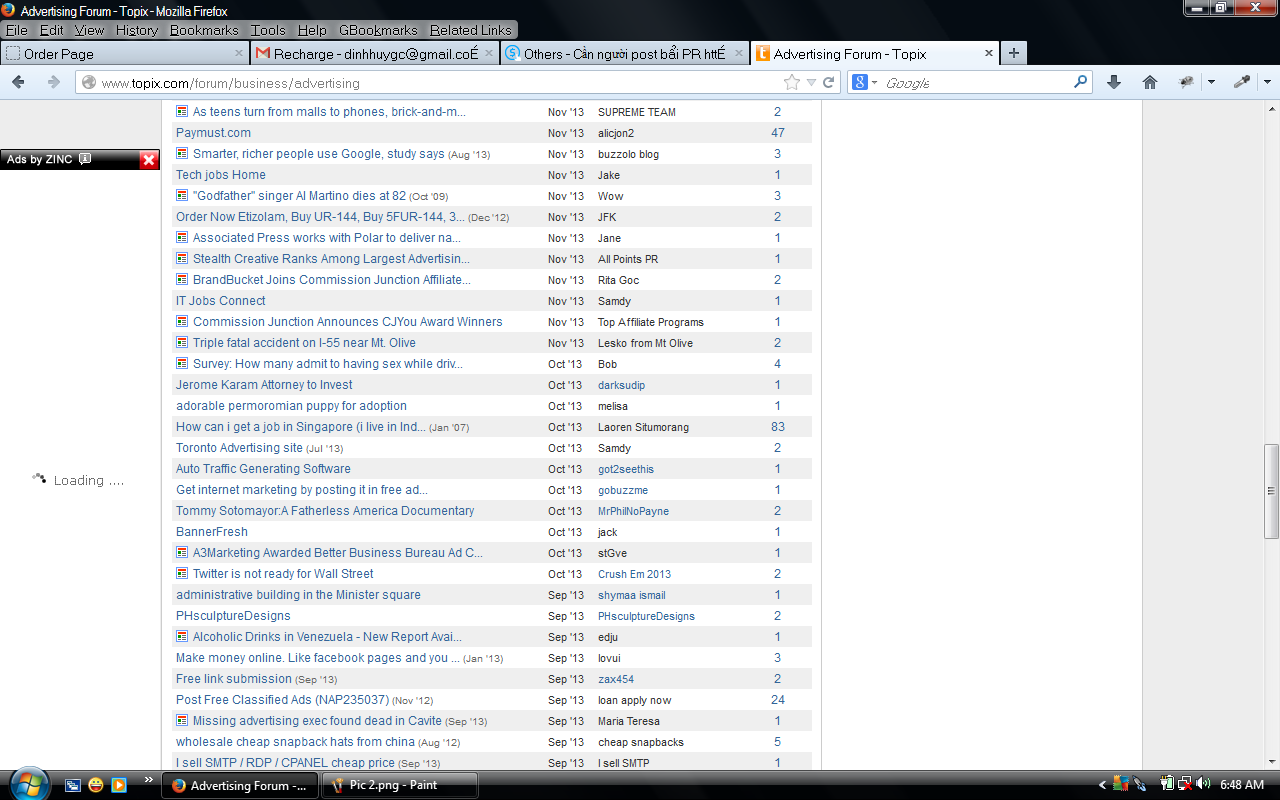The width and height of the screenshot is (1280, 800).
Task: Open 'Jerome Karam Attorney to Invest' thread
Action: coord(264,385)
